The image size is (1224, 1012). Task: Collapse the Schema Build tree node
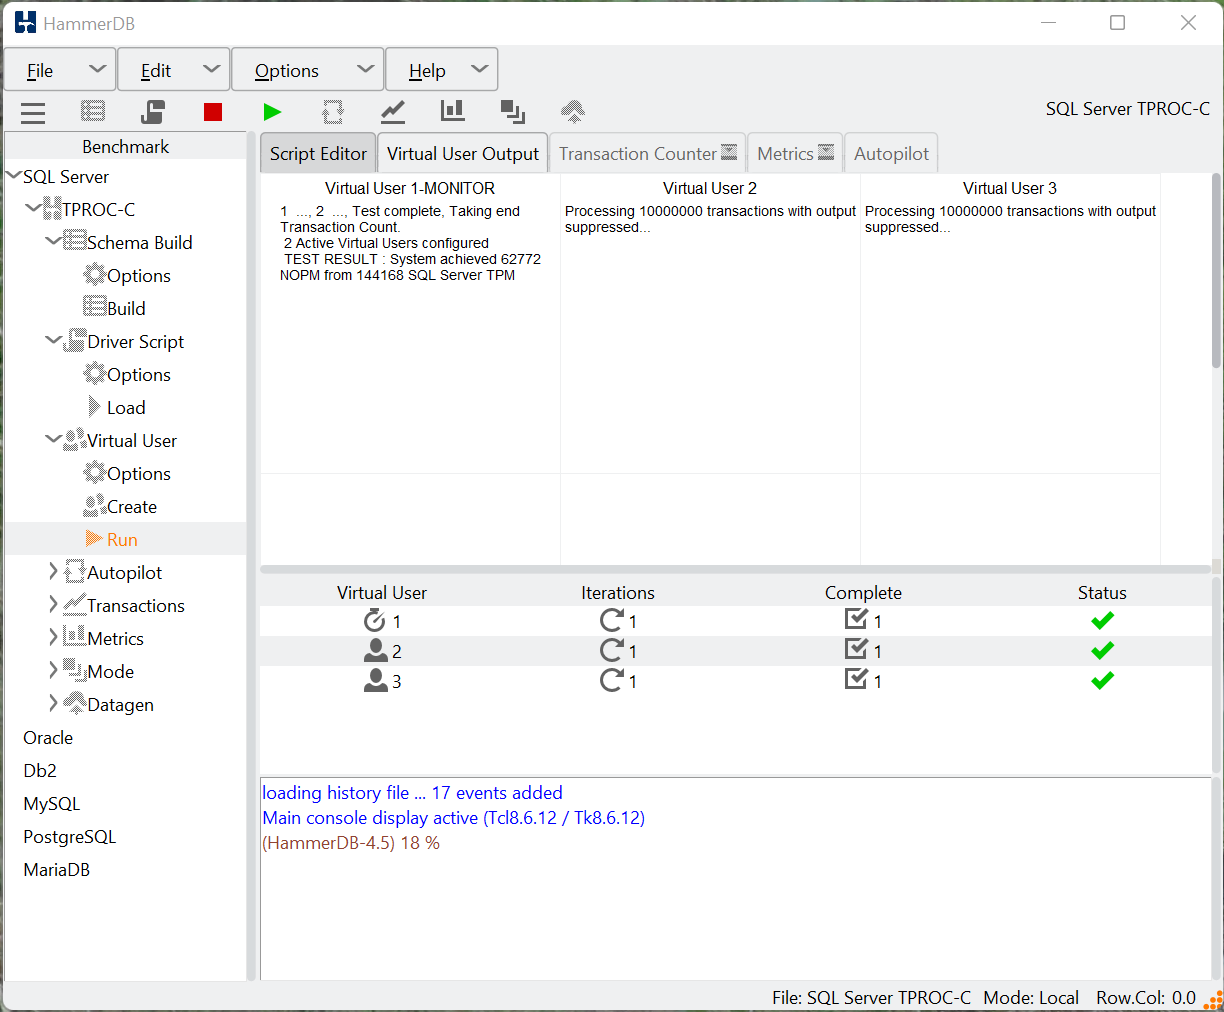point(53,242)
